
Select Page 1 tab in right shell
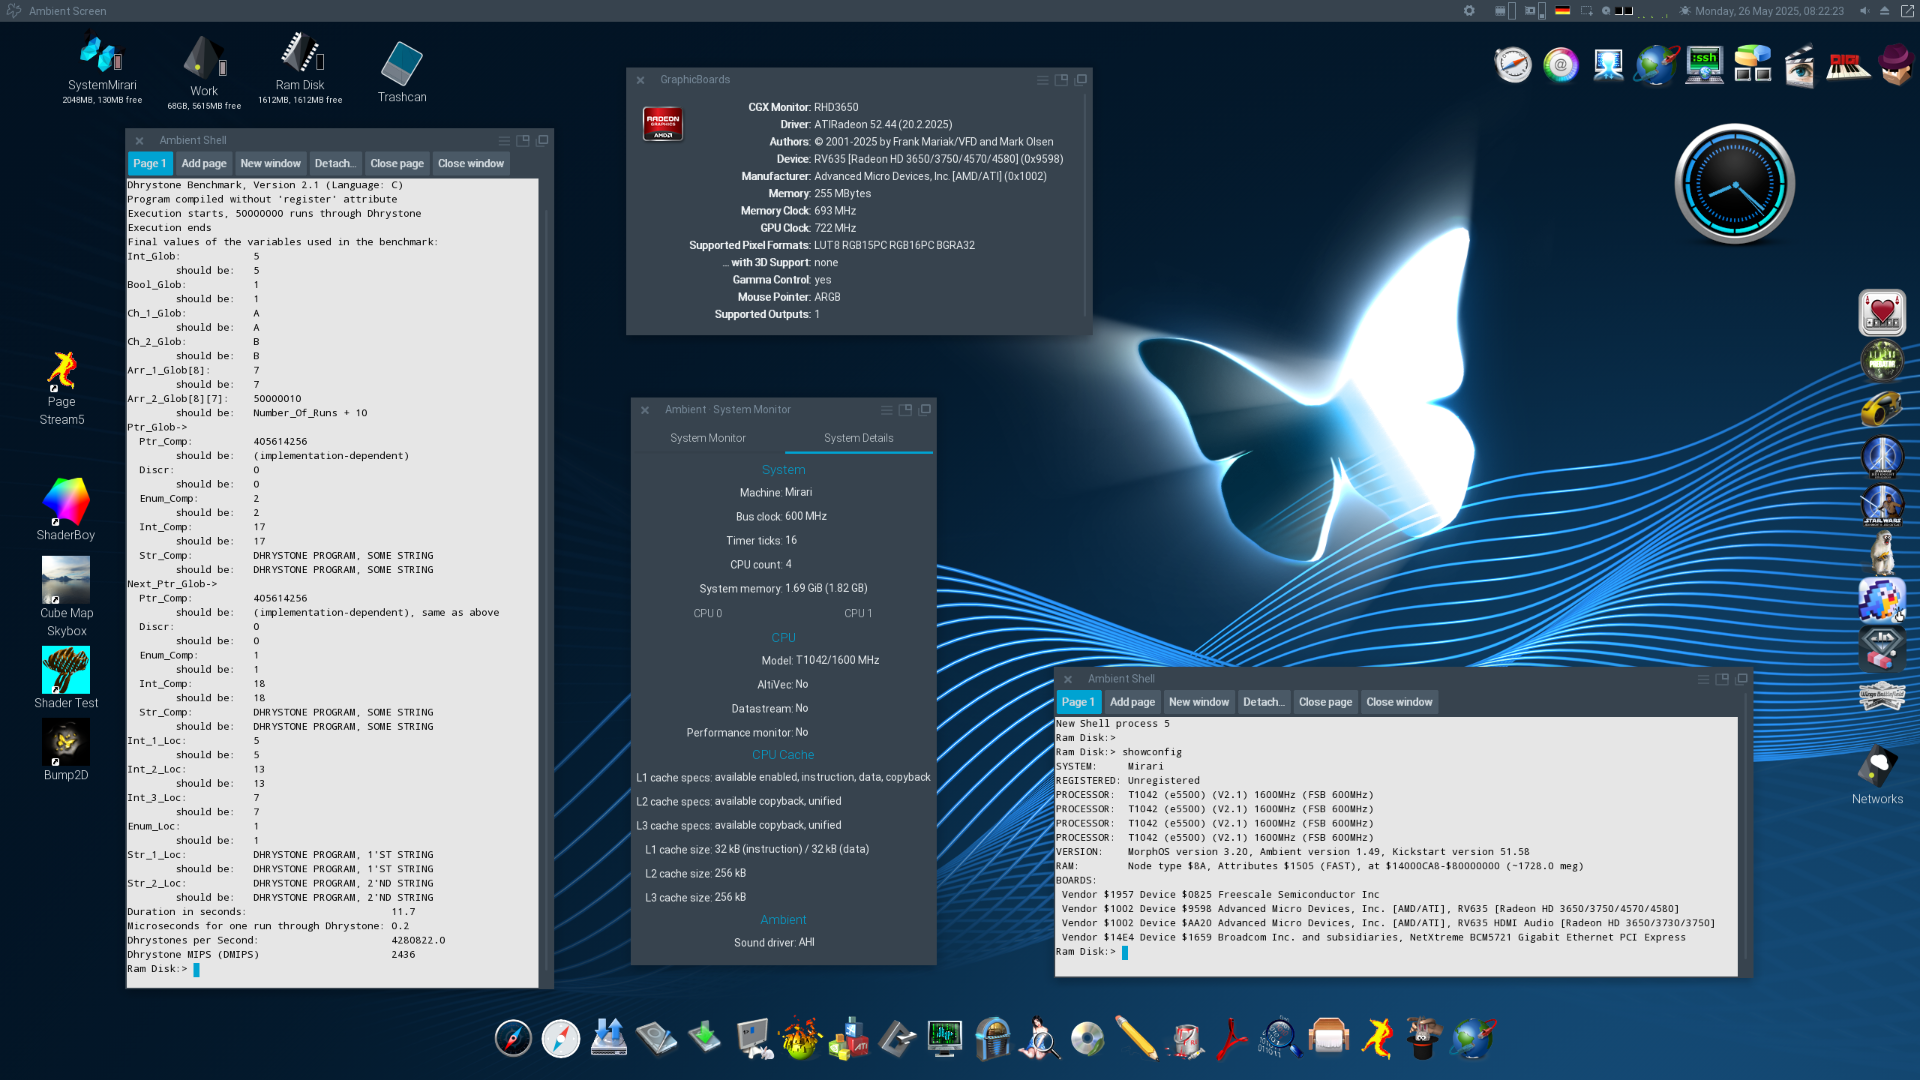pos(1078,702)
